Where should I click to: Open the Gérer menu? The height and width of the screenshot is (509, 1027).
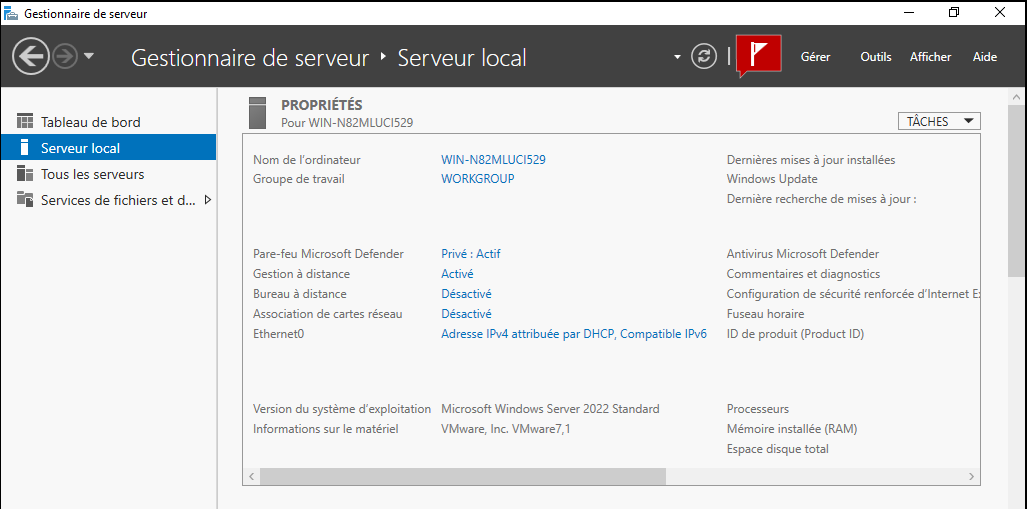(x=815, y=57)
